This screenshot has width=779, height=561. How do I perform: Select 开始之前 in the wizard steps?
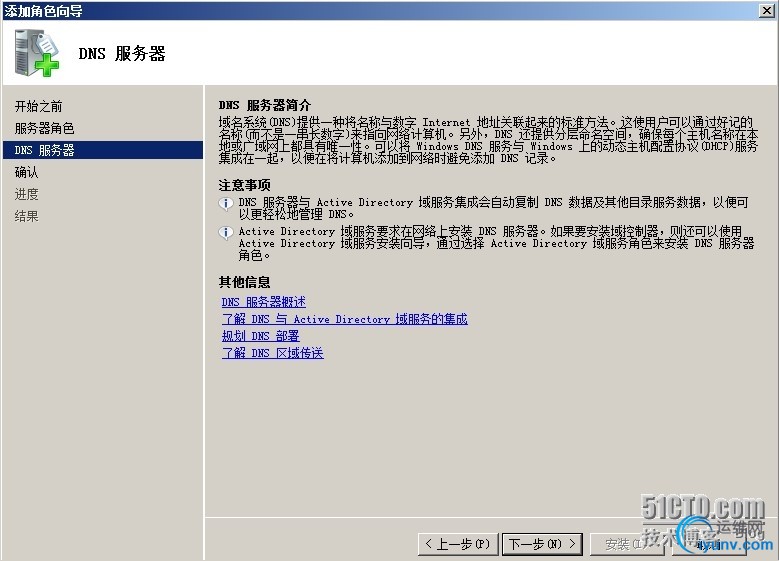pos(38,106)
